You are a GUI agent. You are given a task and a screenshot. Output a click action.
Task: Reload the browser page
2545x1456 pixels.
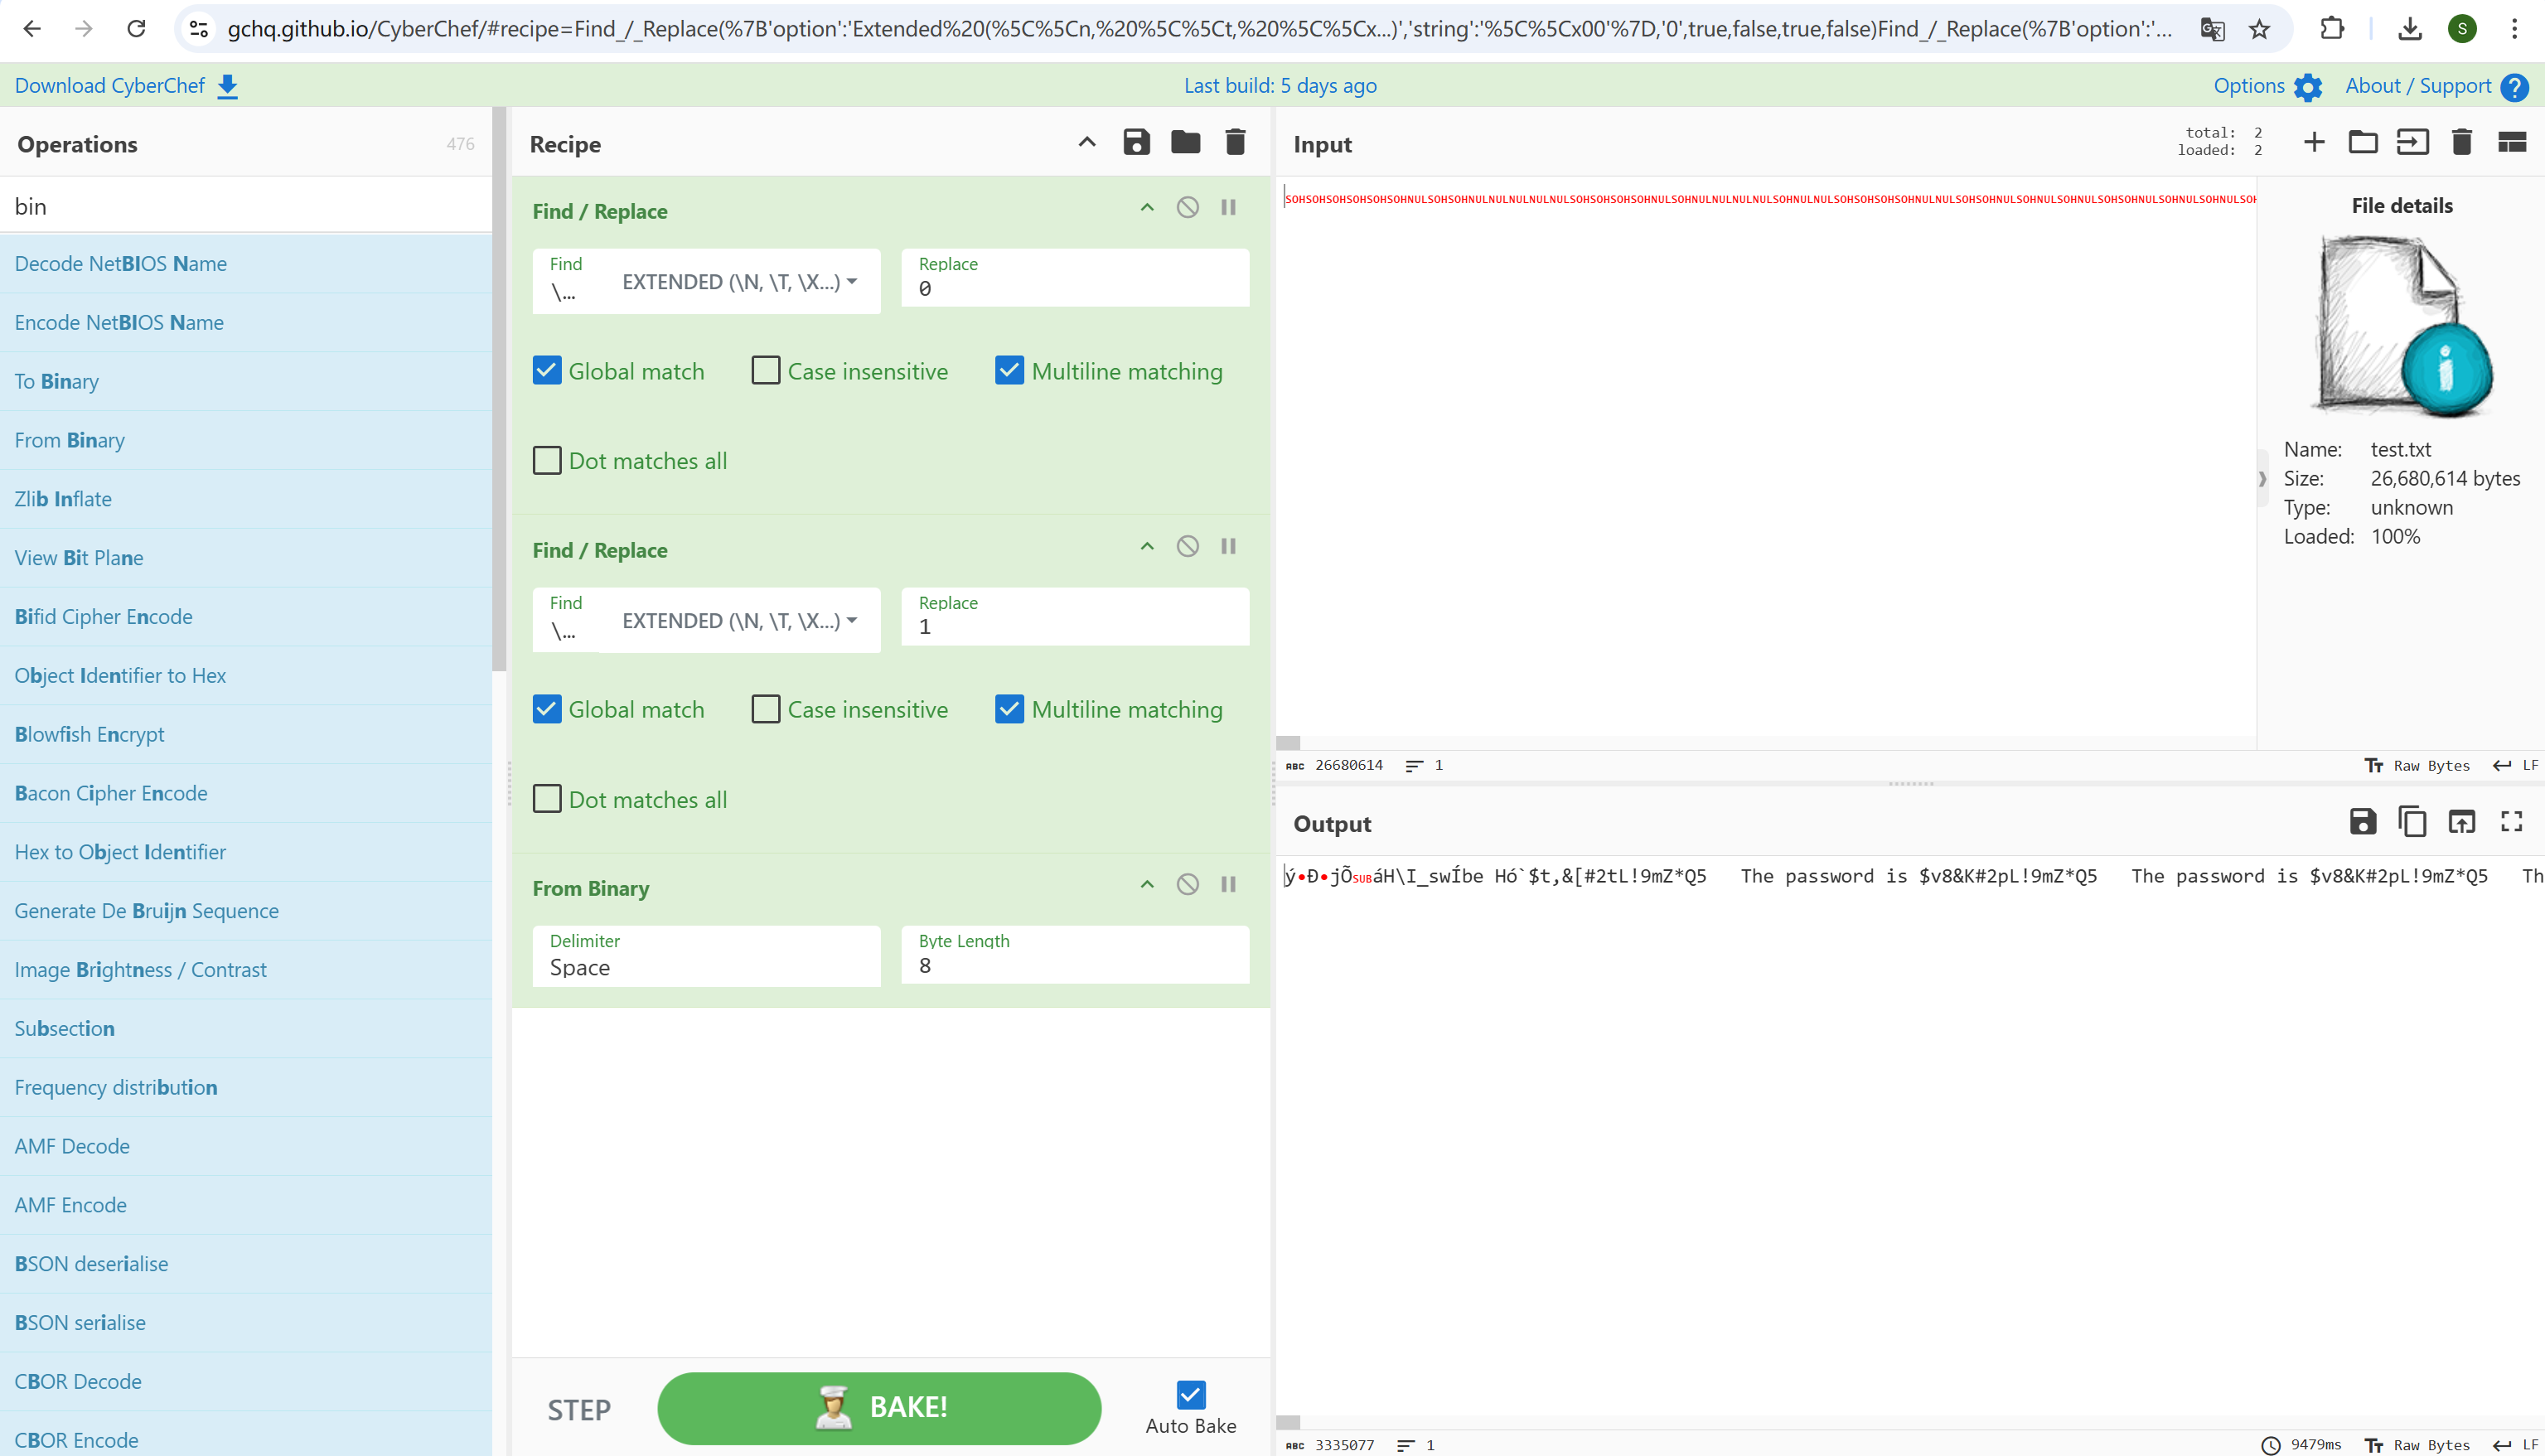[136, 29]
